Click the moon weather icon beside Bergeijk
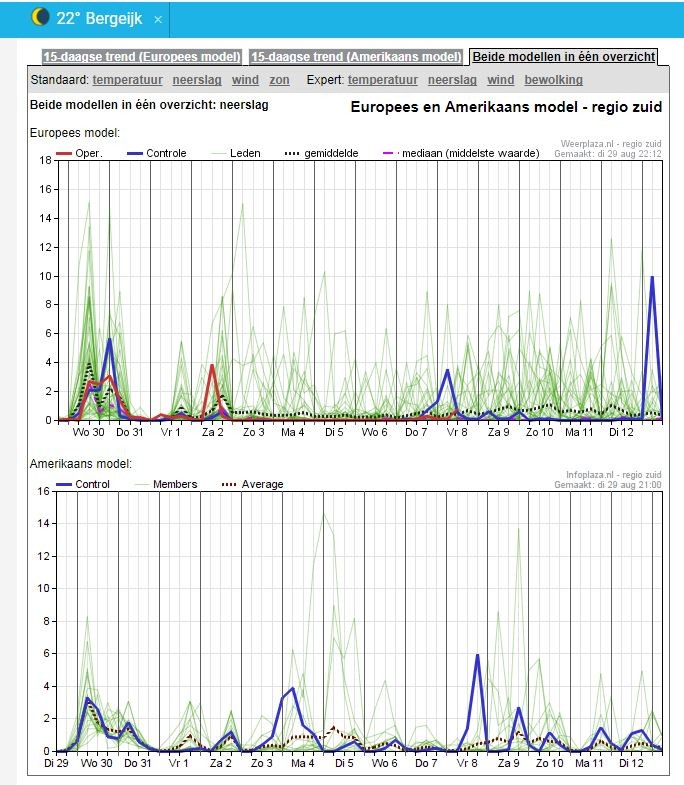 pos(40,17)
